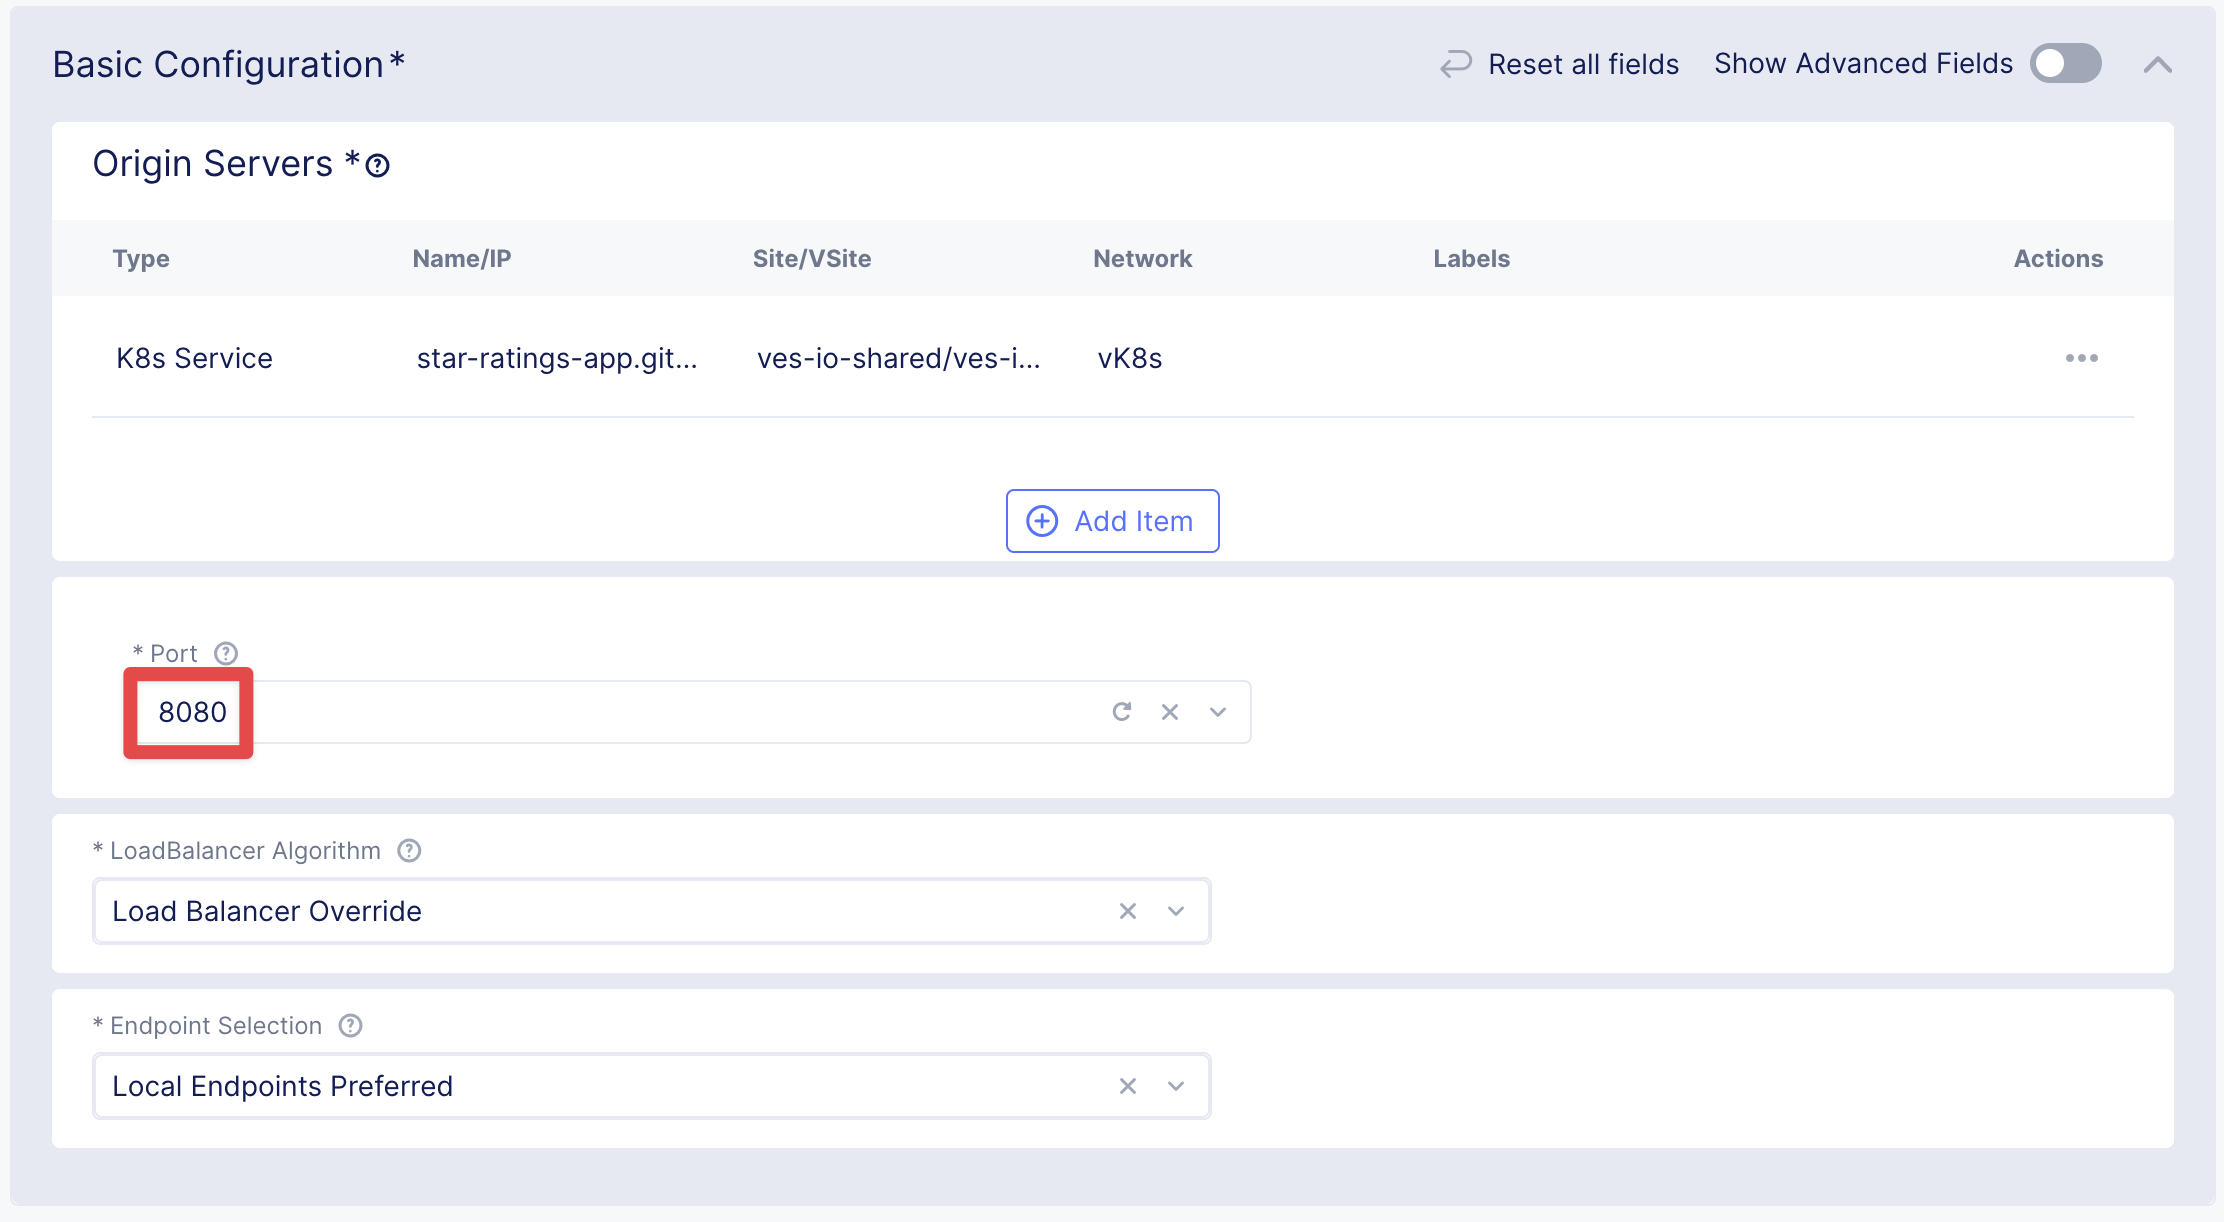Expand the Port dropdown chevron
The height and width of the screenshot is (1222, 2224).
click(1217, 712)
